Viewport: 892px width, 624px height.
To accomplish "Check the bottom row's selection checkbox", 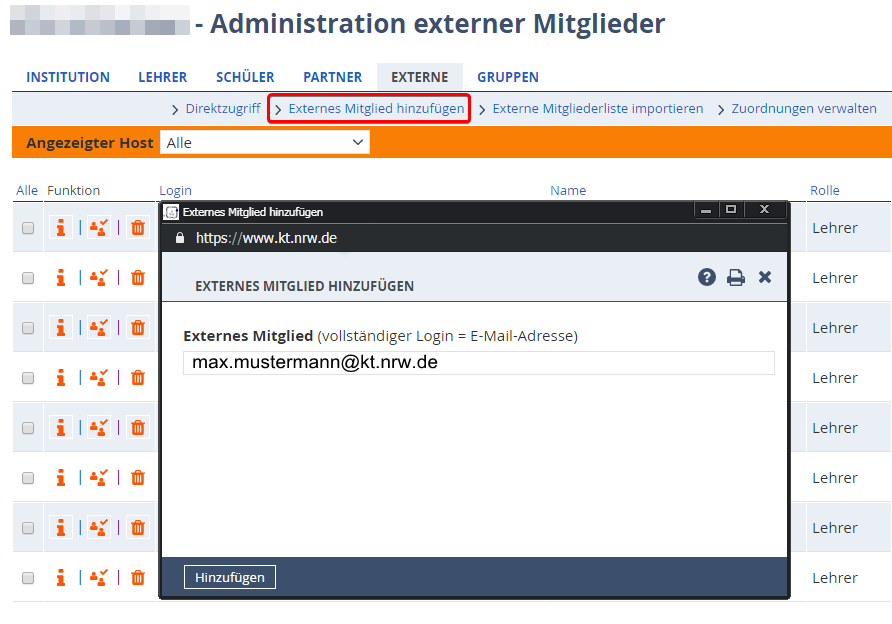I will tap(28, 577).
